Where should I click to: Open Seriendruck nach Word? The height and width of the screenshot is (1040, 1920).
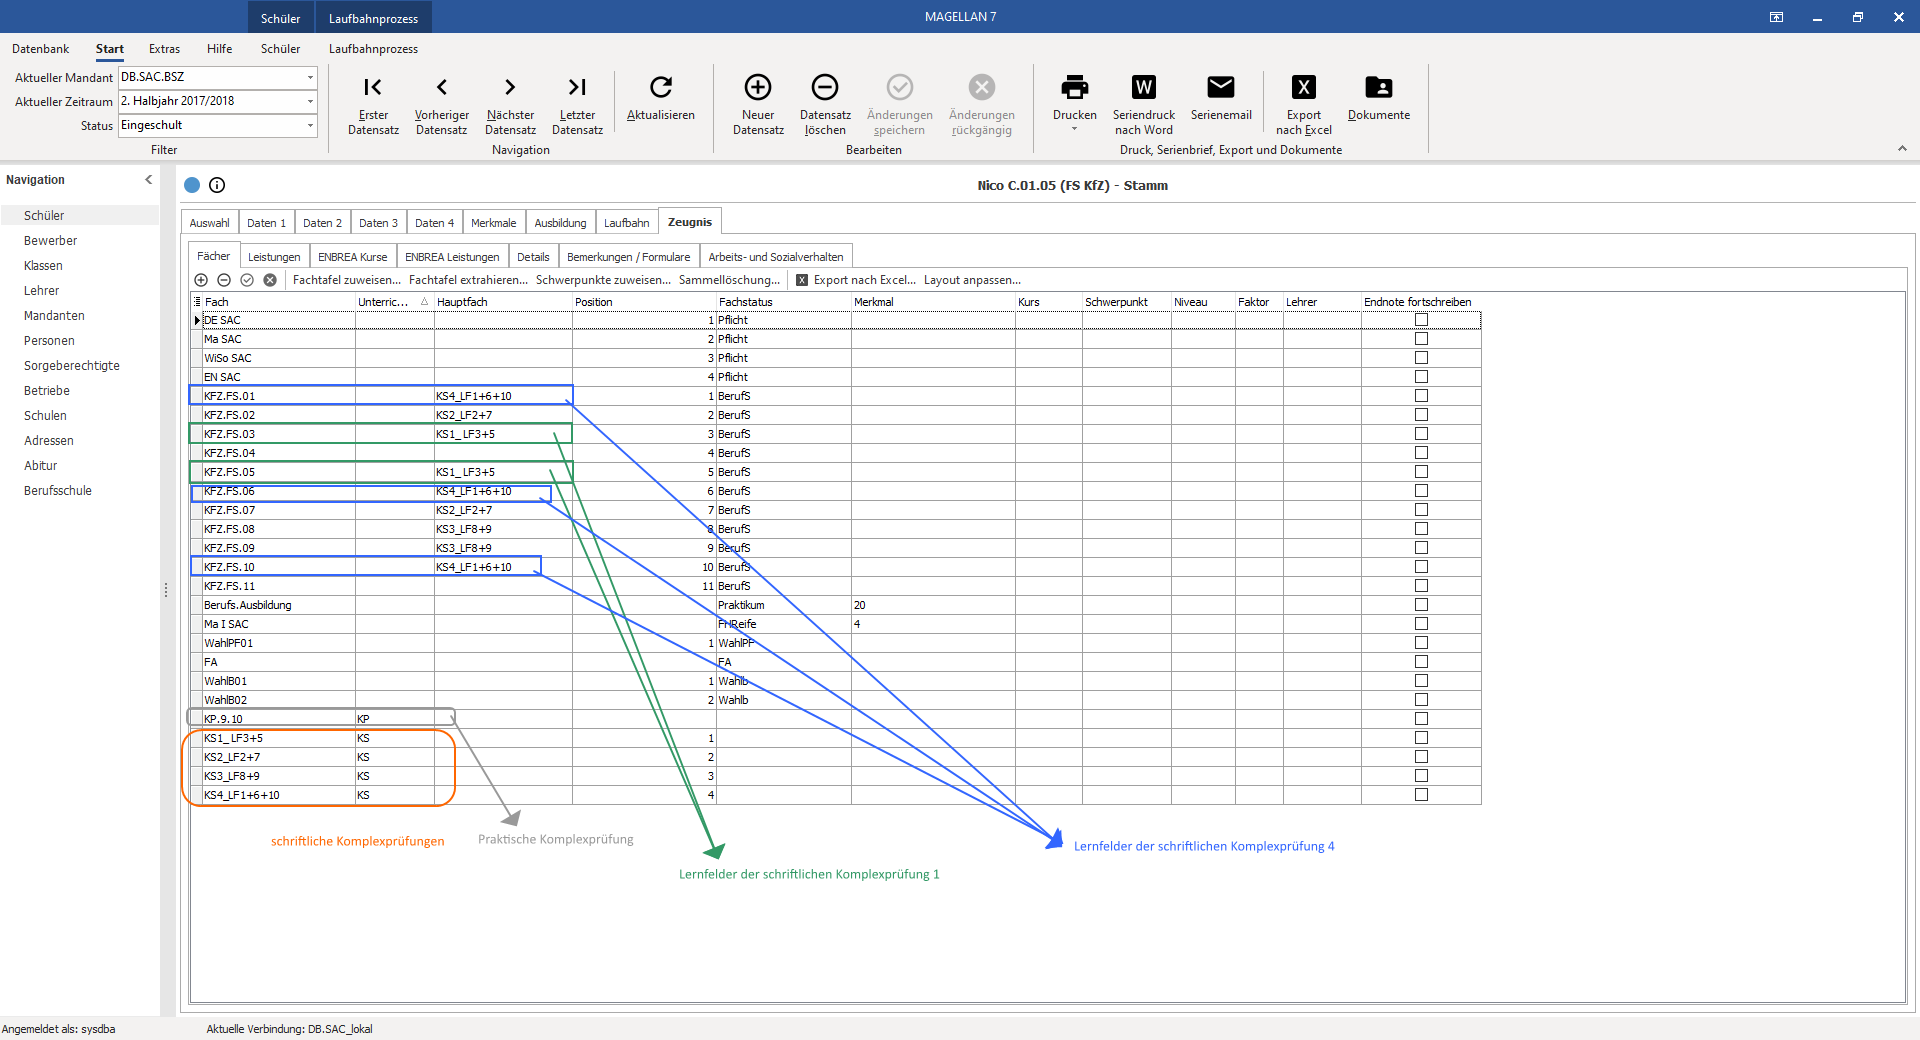click(x=1144, y=87)
